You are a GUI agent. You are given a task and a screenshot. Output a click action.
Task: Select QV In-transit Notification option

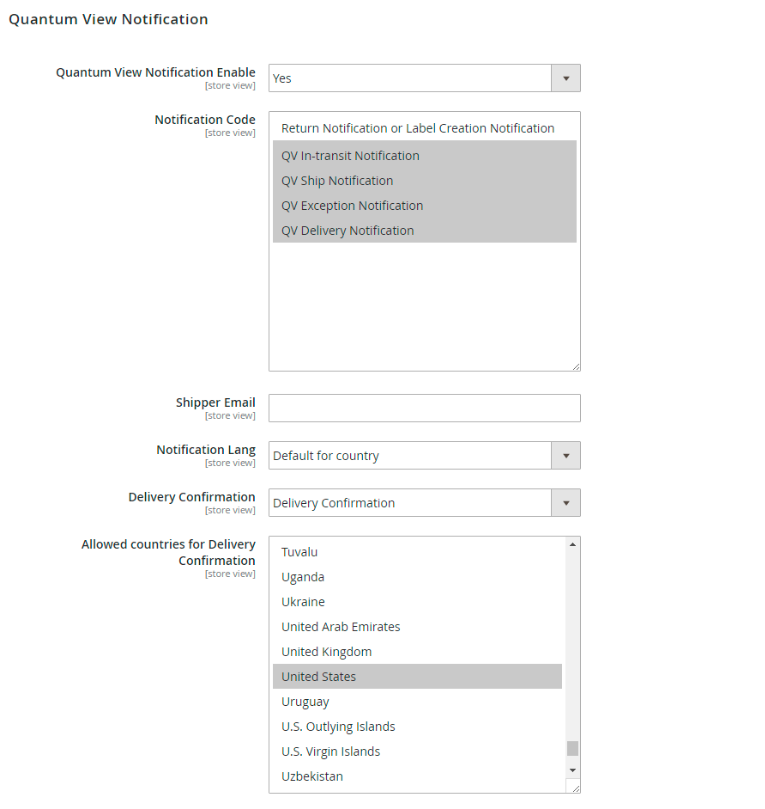point(350,156)
